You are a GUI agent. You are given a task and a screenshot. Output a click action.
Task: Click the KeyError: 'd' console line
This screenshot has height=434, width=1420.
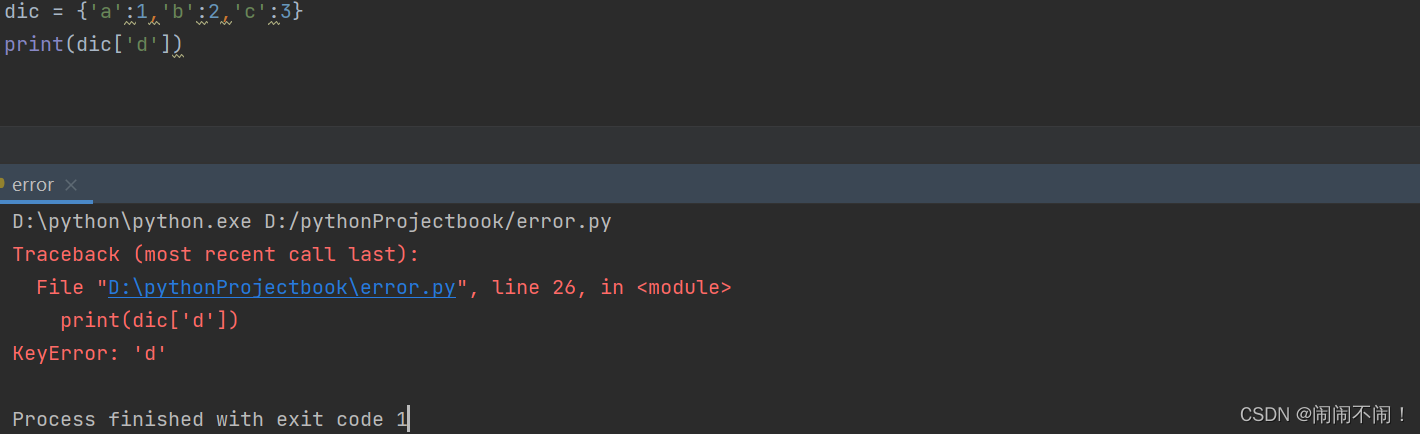click(90, 353)
